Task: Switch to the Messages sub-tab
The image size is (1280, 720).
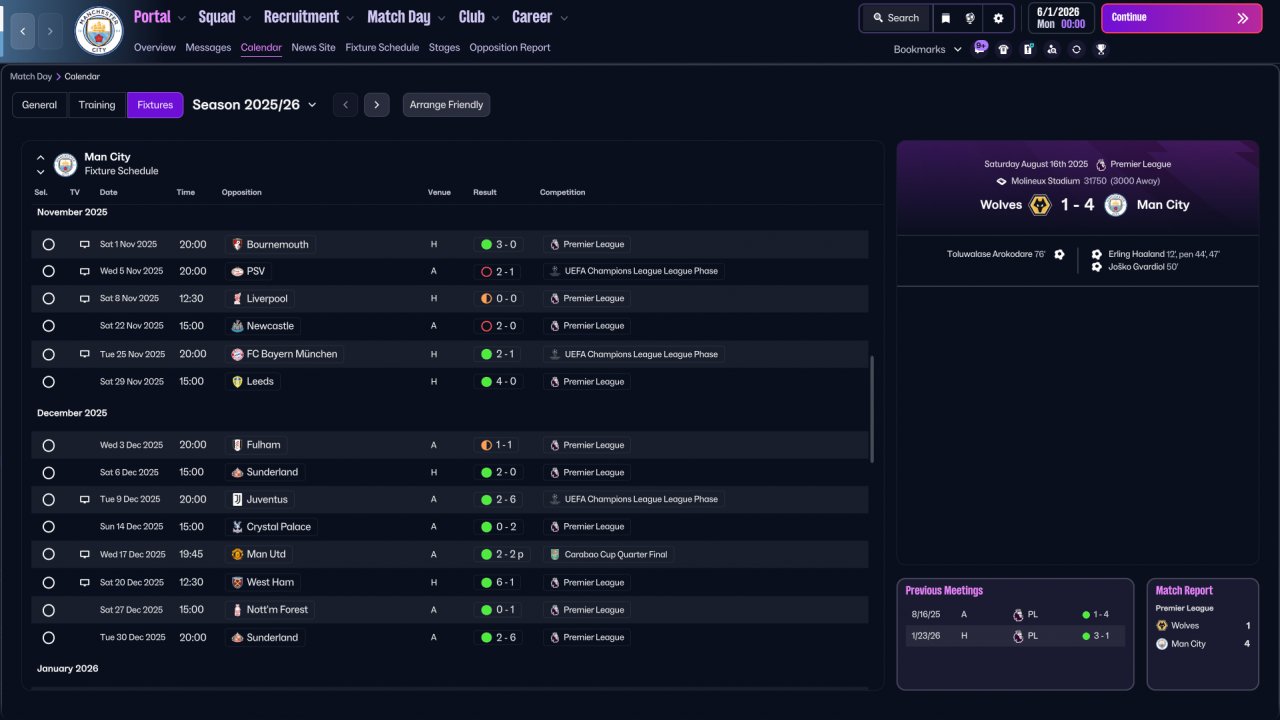Action: tap(208, 47)
